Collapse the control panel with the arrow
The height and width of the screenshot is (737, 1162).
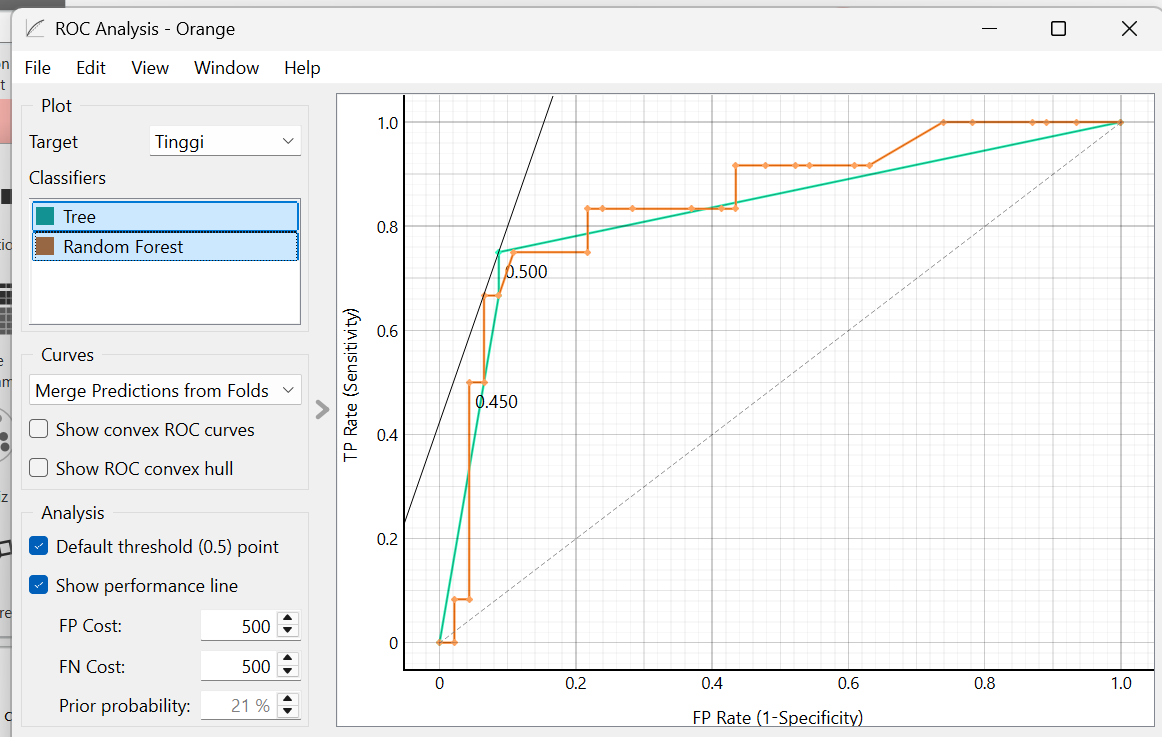[x=322, y=410]
